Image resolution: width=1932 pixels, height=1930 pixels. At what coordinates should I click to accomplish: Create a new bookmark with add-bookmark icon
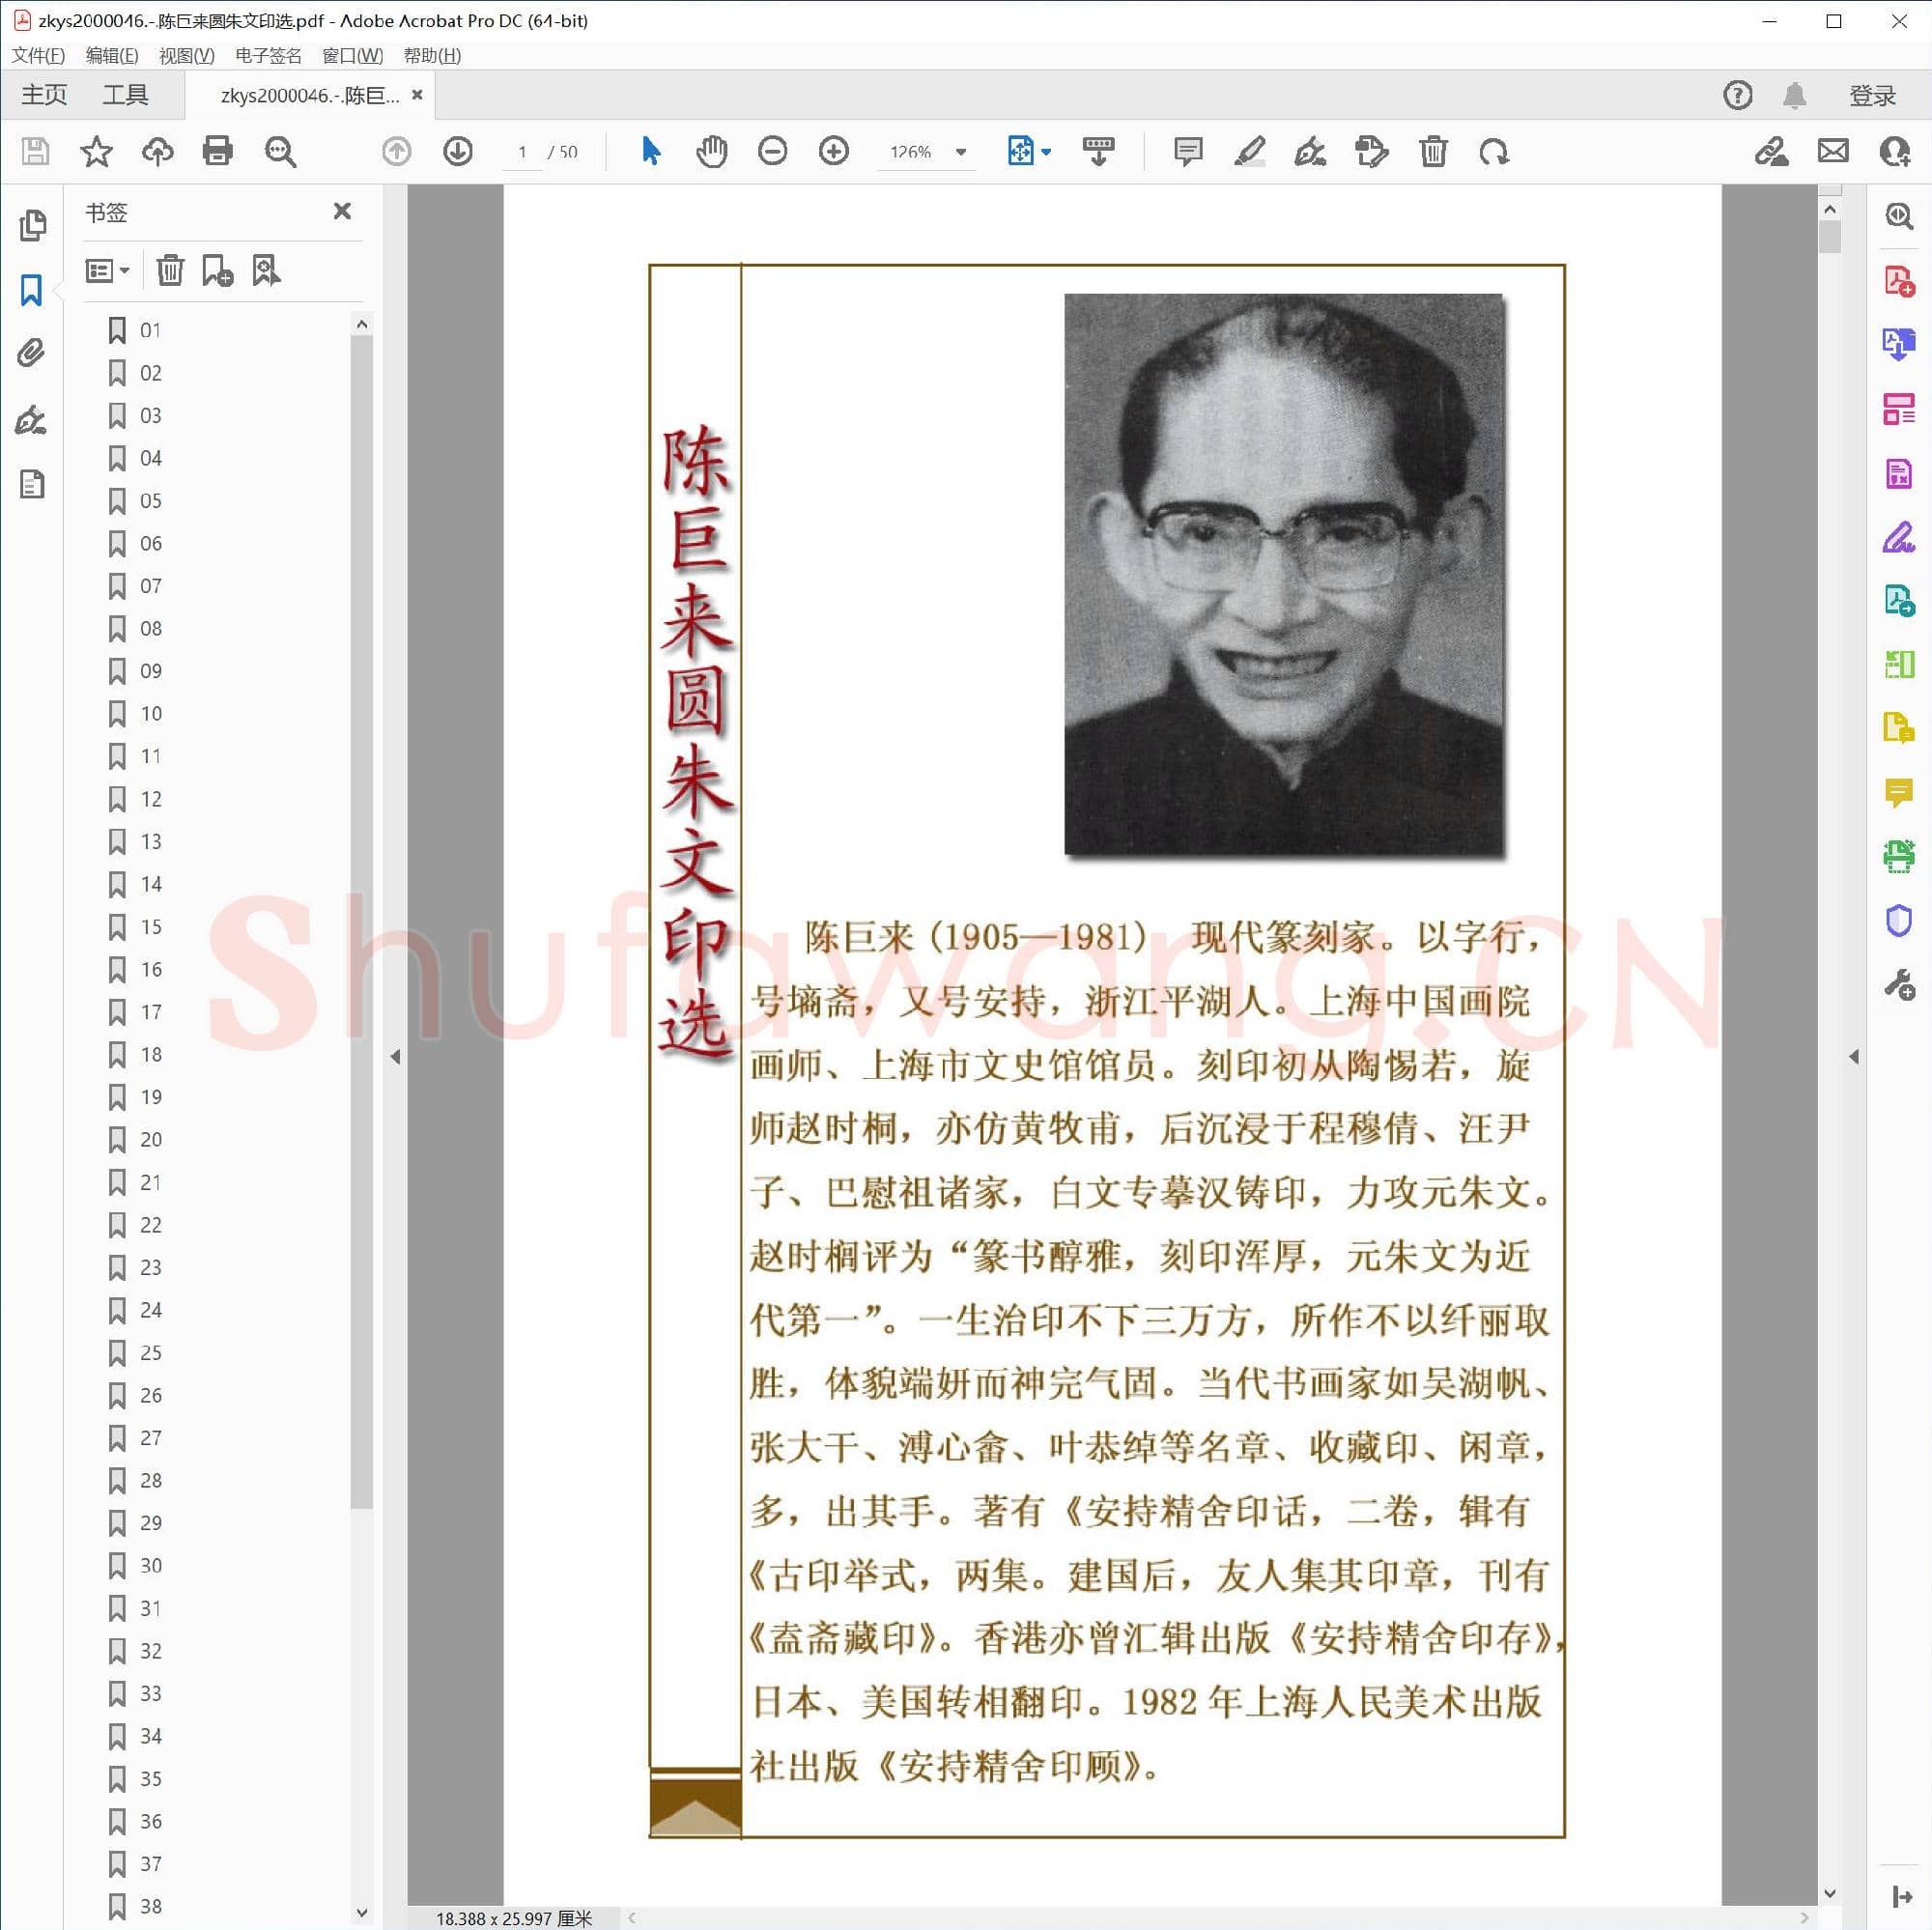[218, 270]
